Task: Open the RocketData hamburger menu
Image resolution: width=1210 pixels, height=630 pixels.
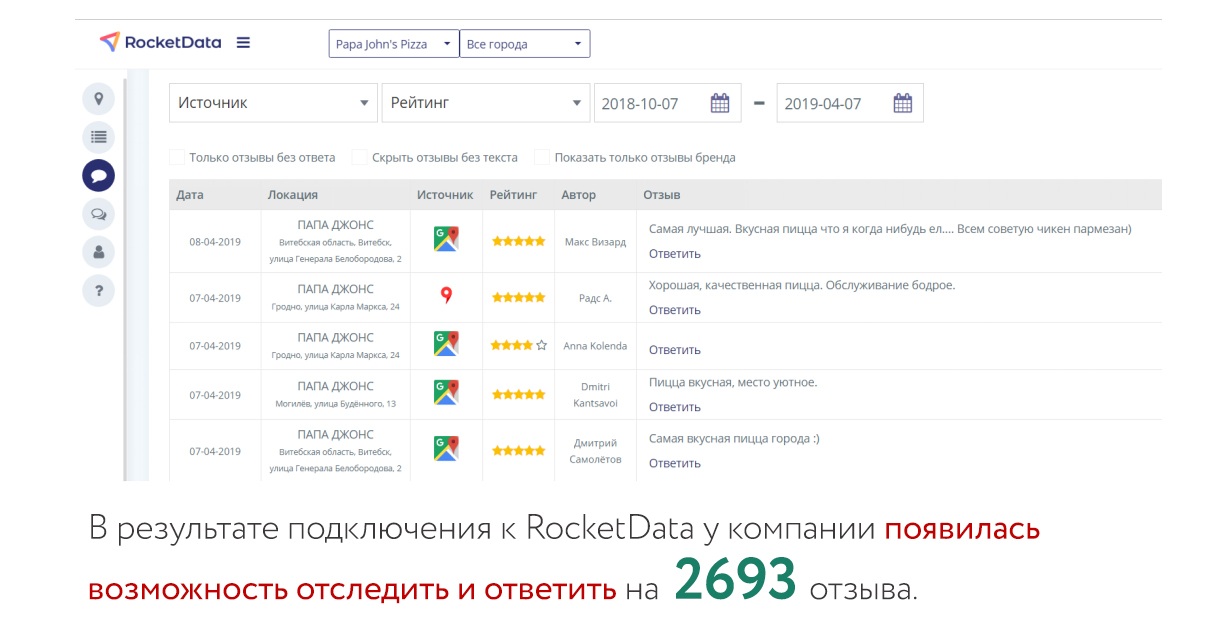Action: (x=243, y=42)
